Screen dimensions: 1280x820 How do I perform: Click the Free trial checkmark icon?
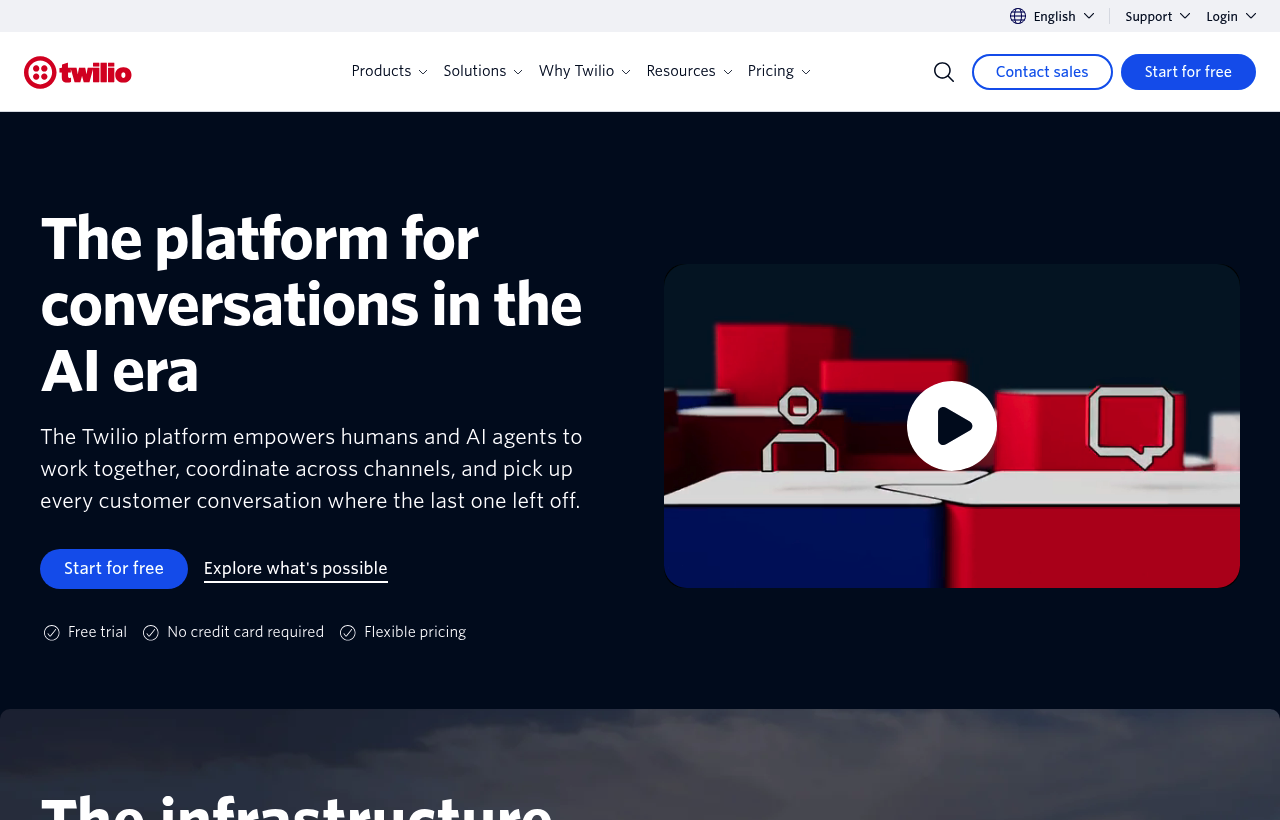(x=52, y=632)
